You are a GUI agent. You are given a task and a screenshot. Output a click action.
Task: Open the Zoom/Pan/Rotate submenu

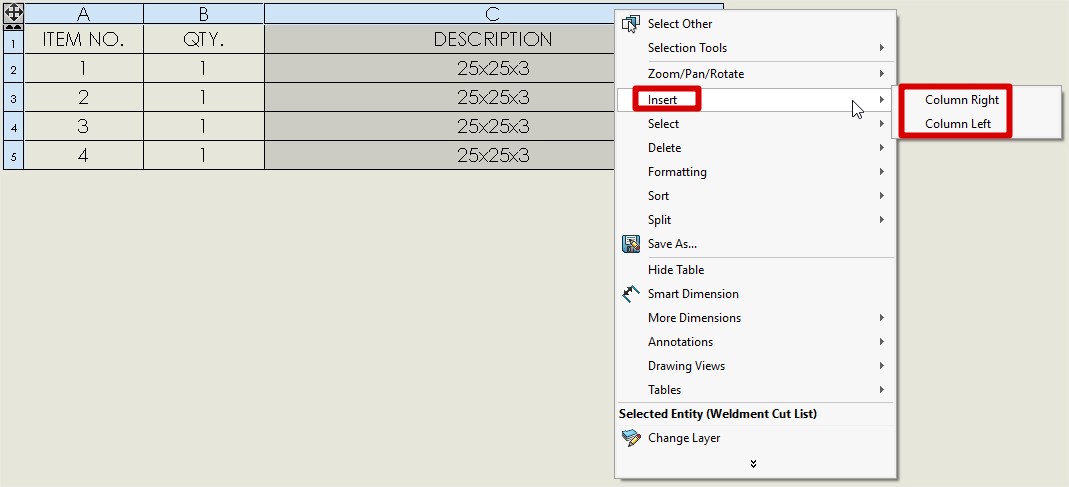(695, 74)
